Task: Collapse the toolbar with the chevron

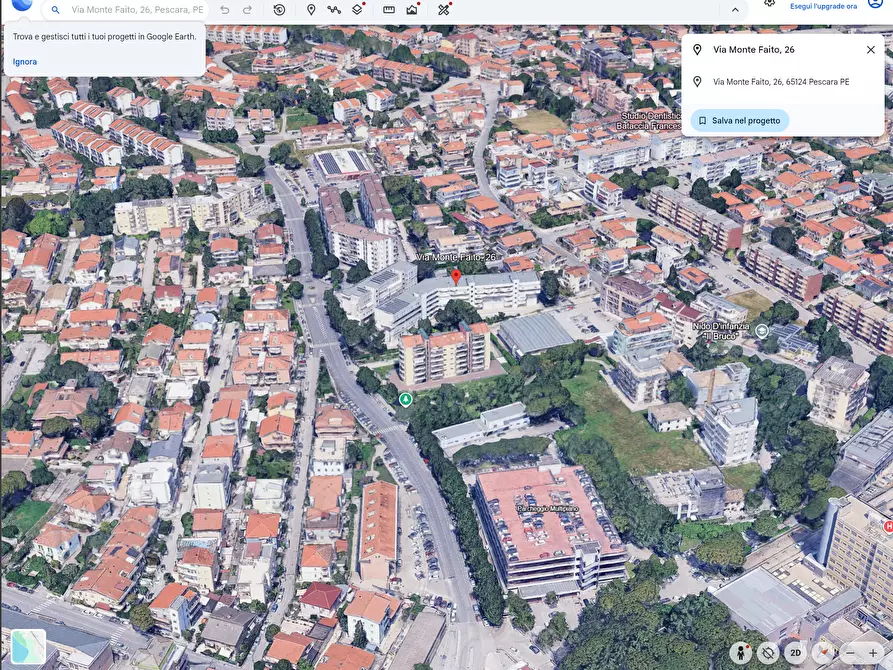Action: coord(735,8)
